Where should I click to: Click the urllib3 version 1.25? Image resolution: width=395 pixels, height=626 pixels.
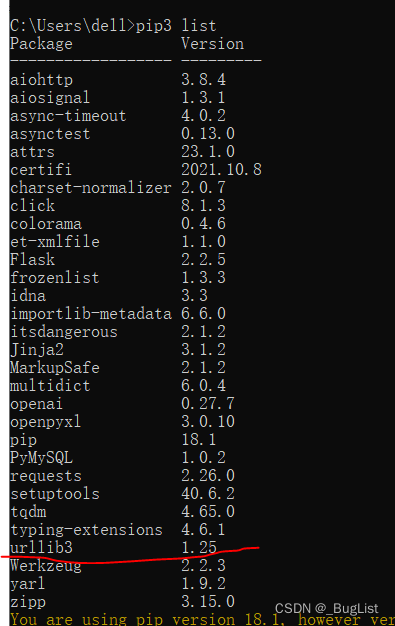[199, 547]
